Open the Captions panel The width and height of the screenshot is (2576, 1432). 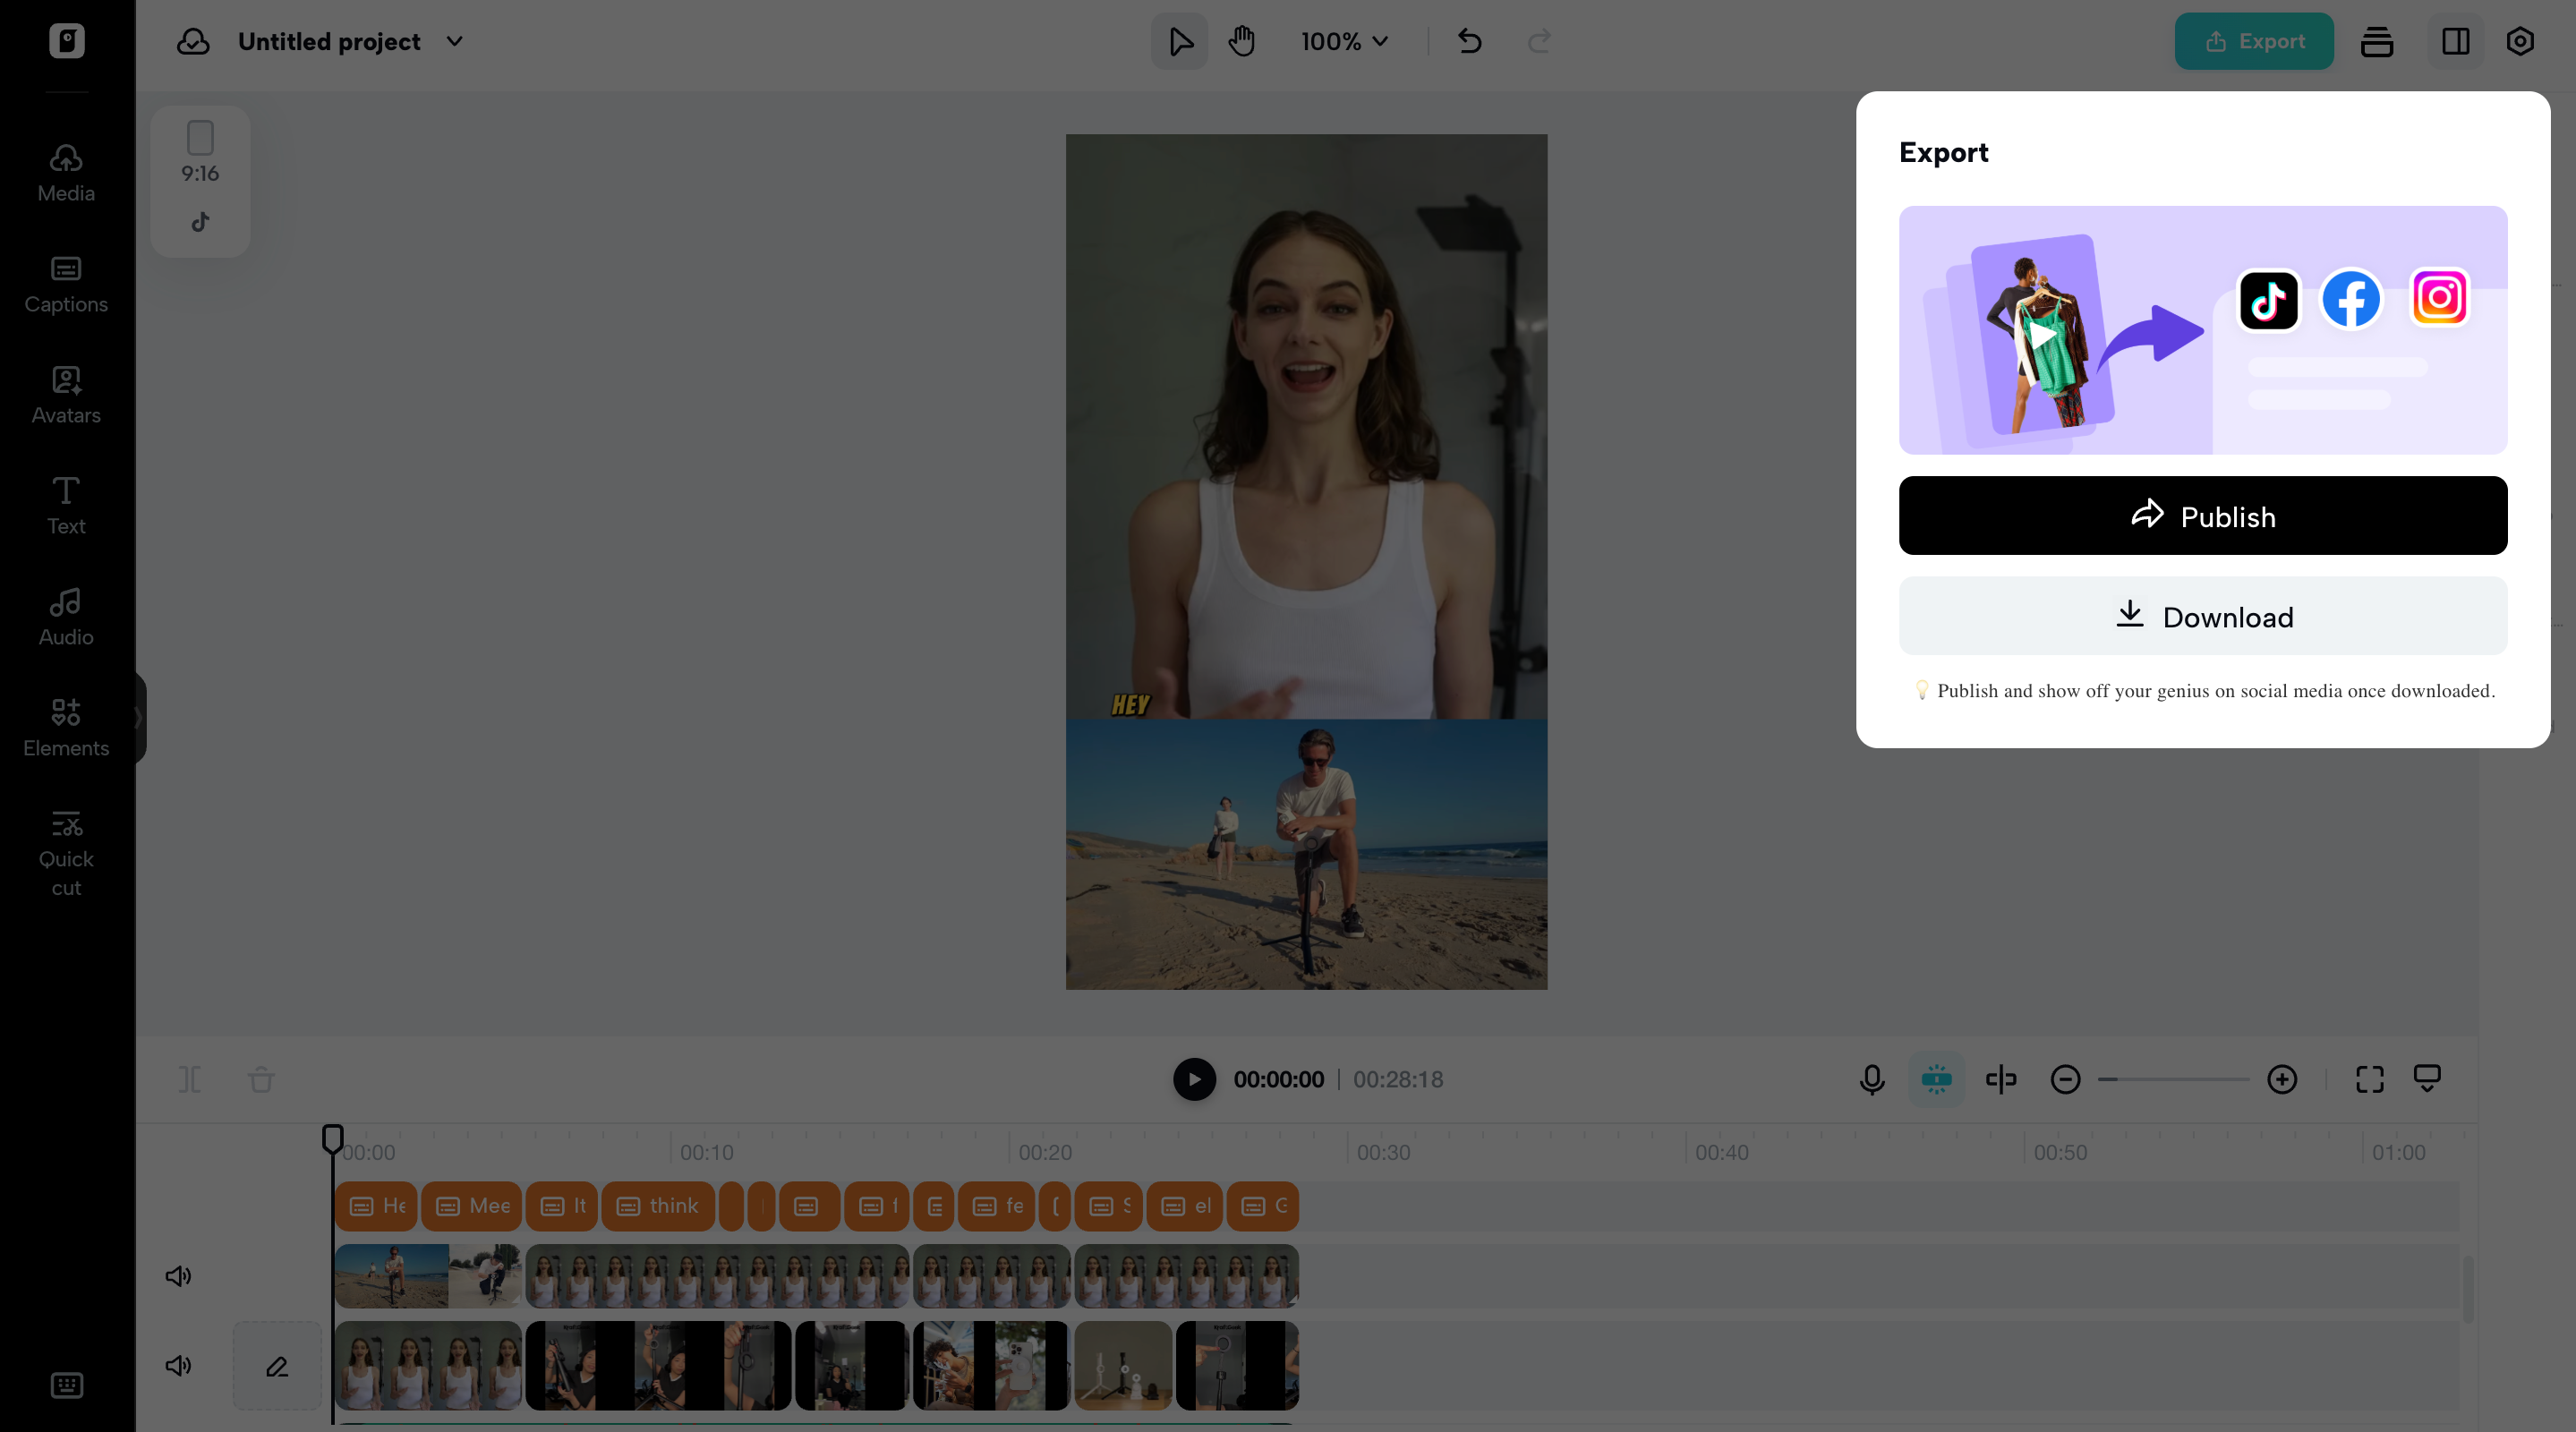tap(66, 284)
